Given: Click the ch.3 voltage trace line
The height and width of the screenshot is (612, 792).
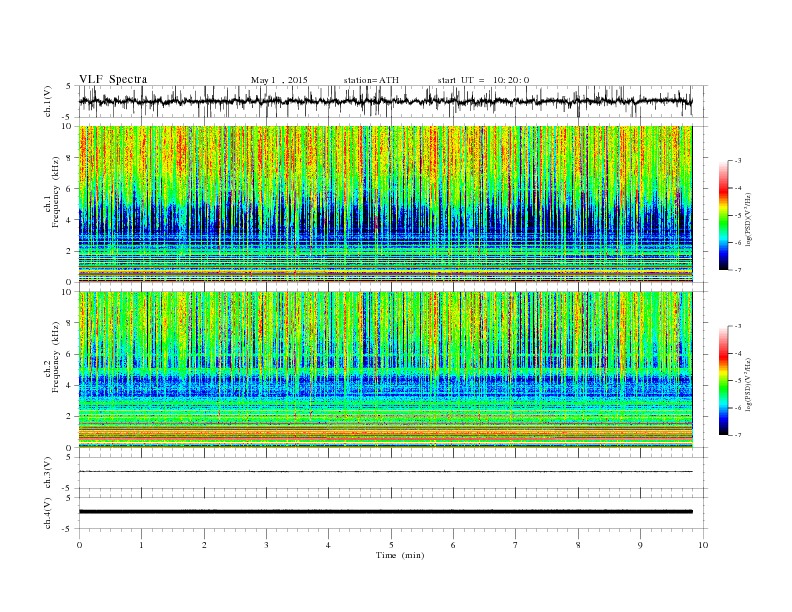Looking at the screenshot, I should point(385,472).
